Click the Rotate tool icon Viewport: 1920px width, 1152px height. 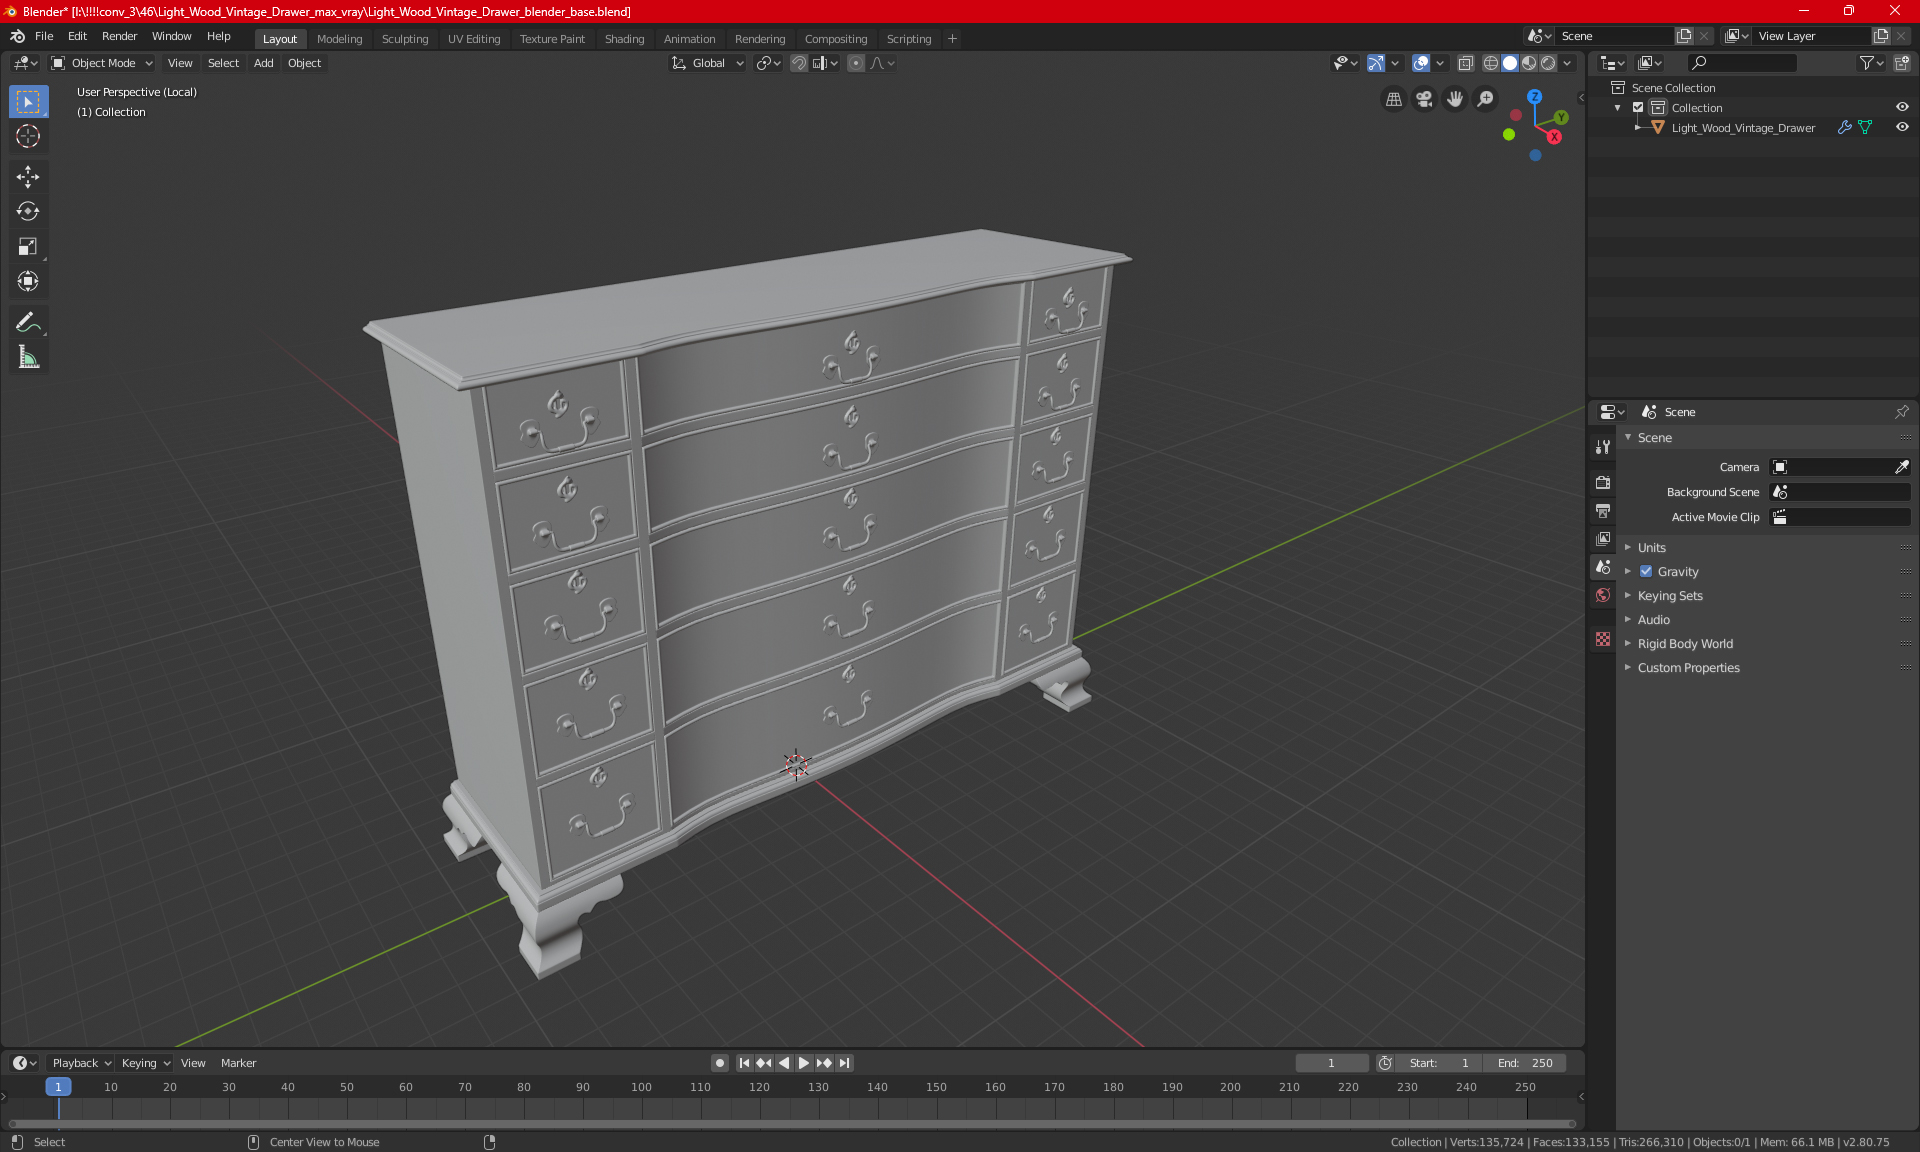click(x=27, y=210)
